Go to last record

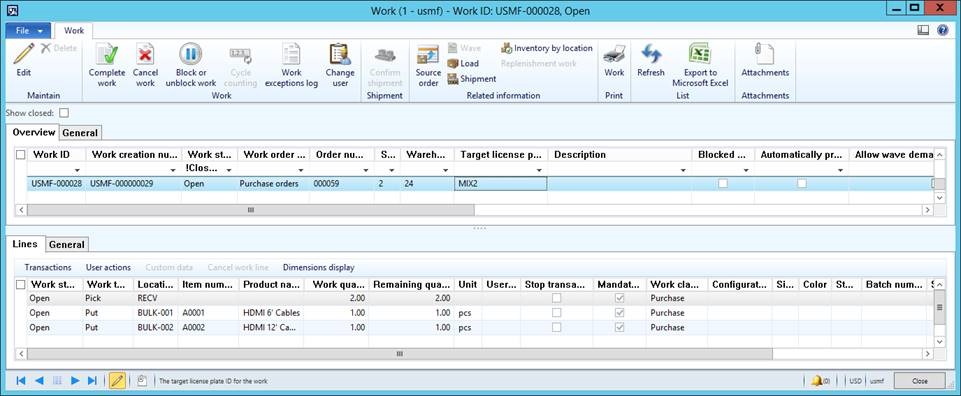[x=93, y=381]
